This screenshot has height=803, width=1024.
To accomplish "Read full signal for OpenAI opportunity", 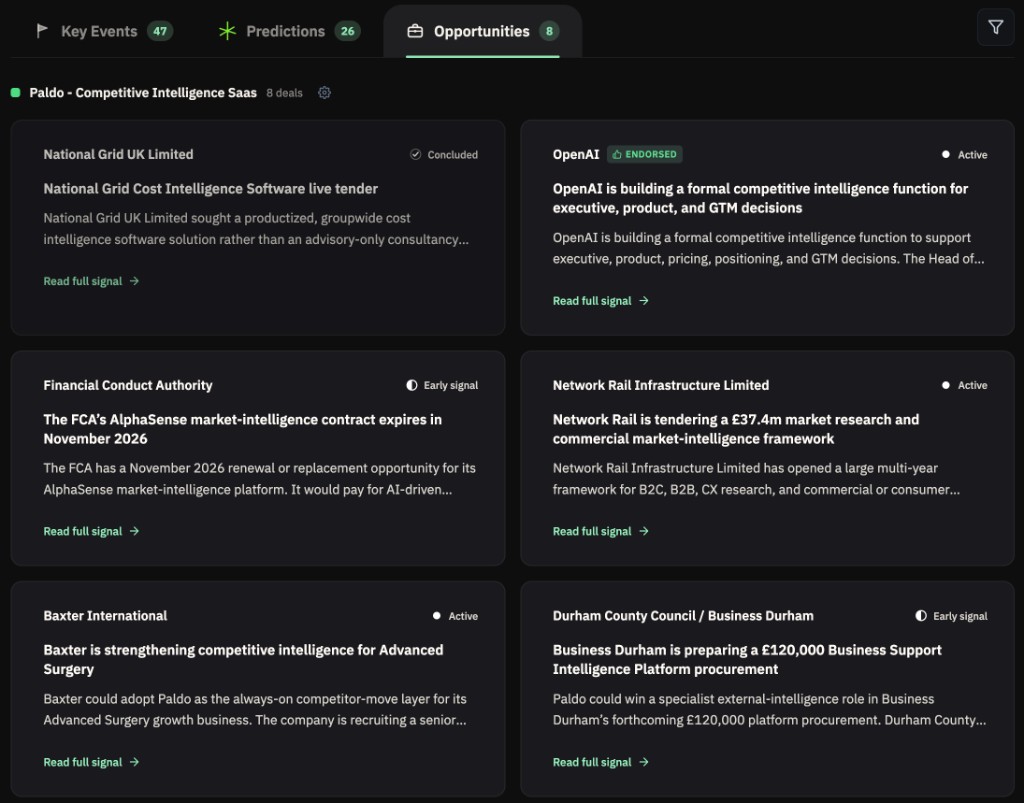I will 601,300.
